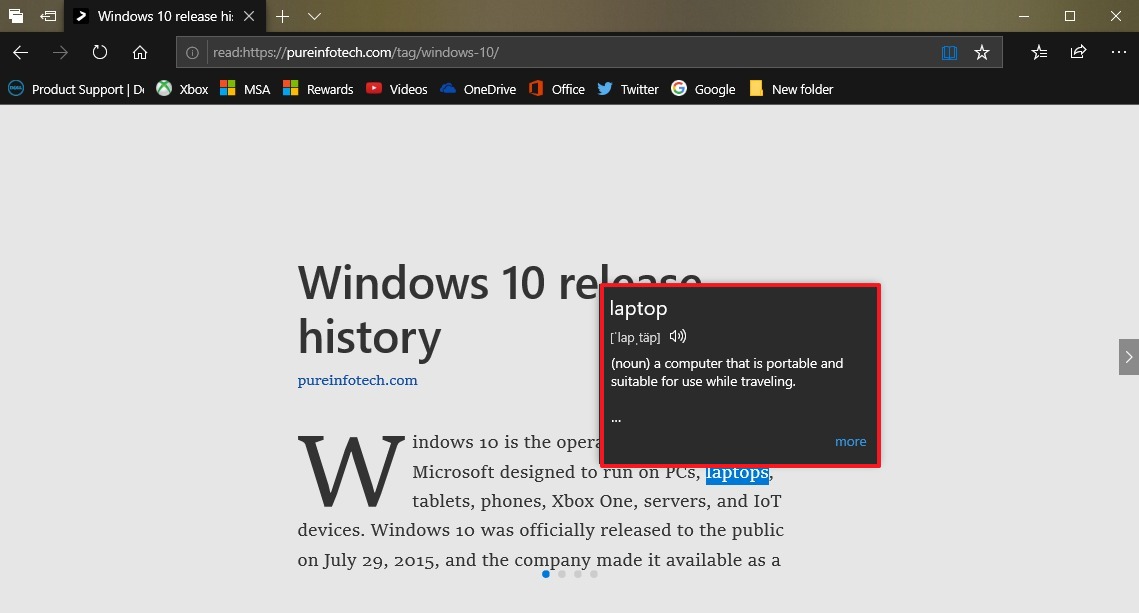Refresh the current page

(x=100, y=52)
